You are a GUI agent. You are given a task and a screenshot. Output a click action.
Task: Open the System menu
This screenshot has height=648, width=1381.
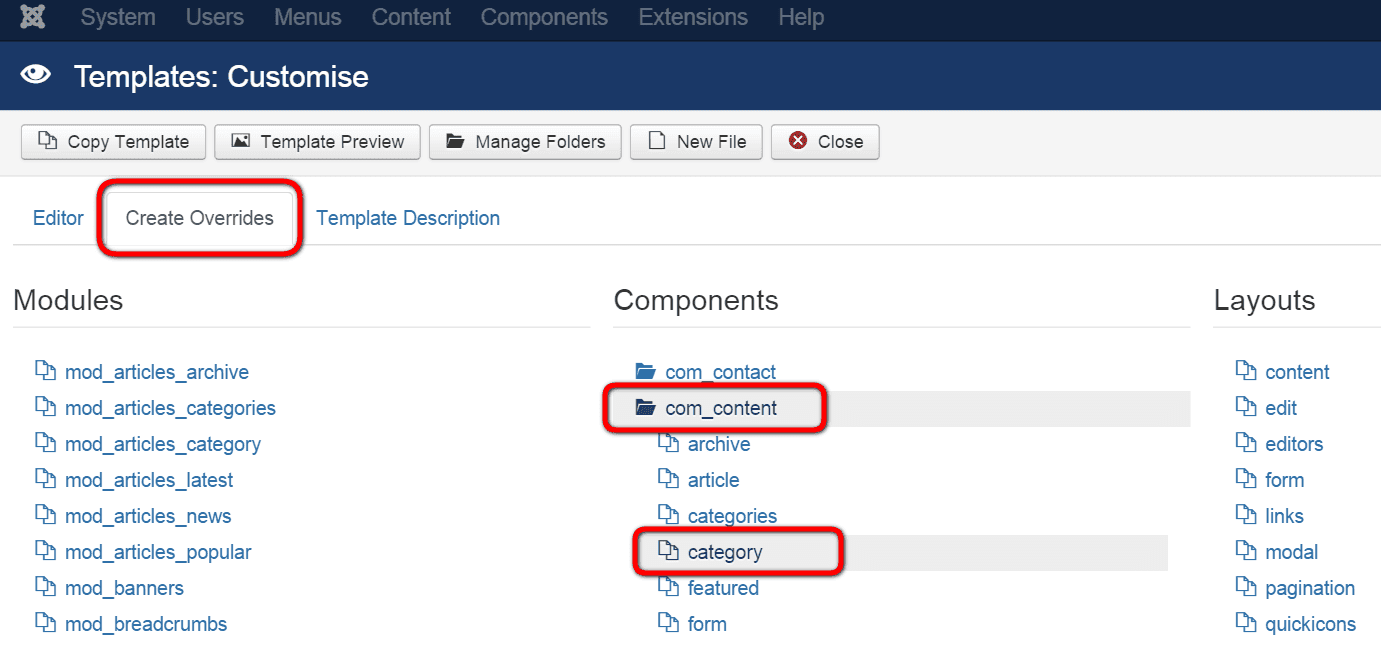(118, 17)
